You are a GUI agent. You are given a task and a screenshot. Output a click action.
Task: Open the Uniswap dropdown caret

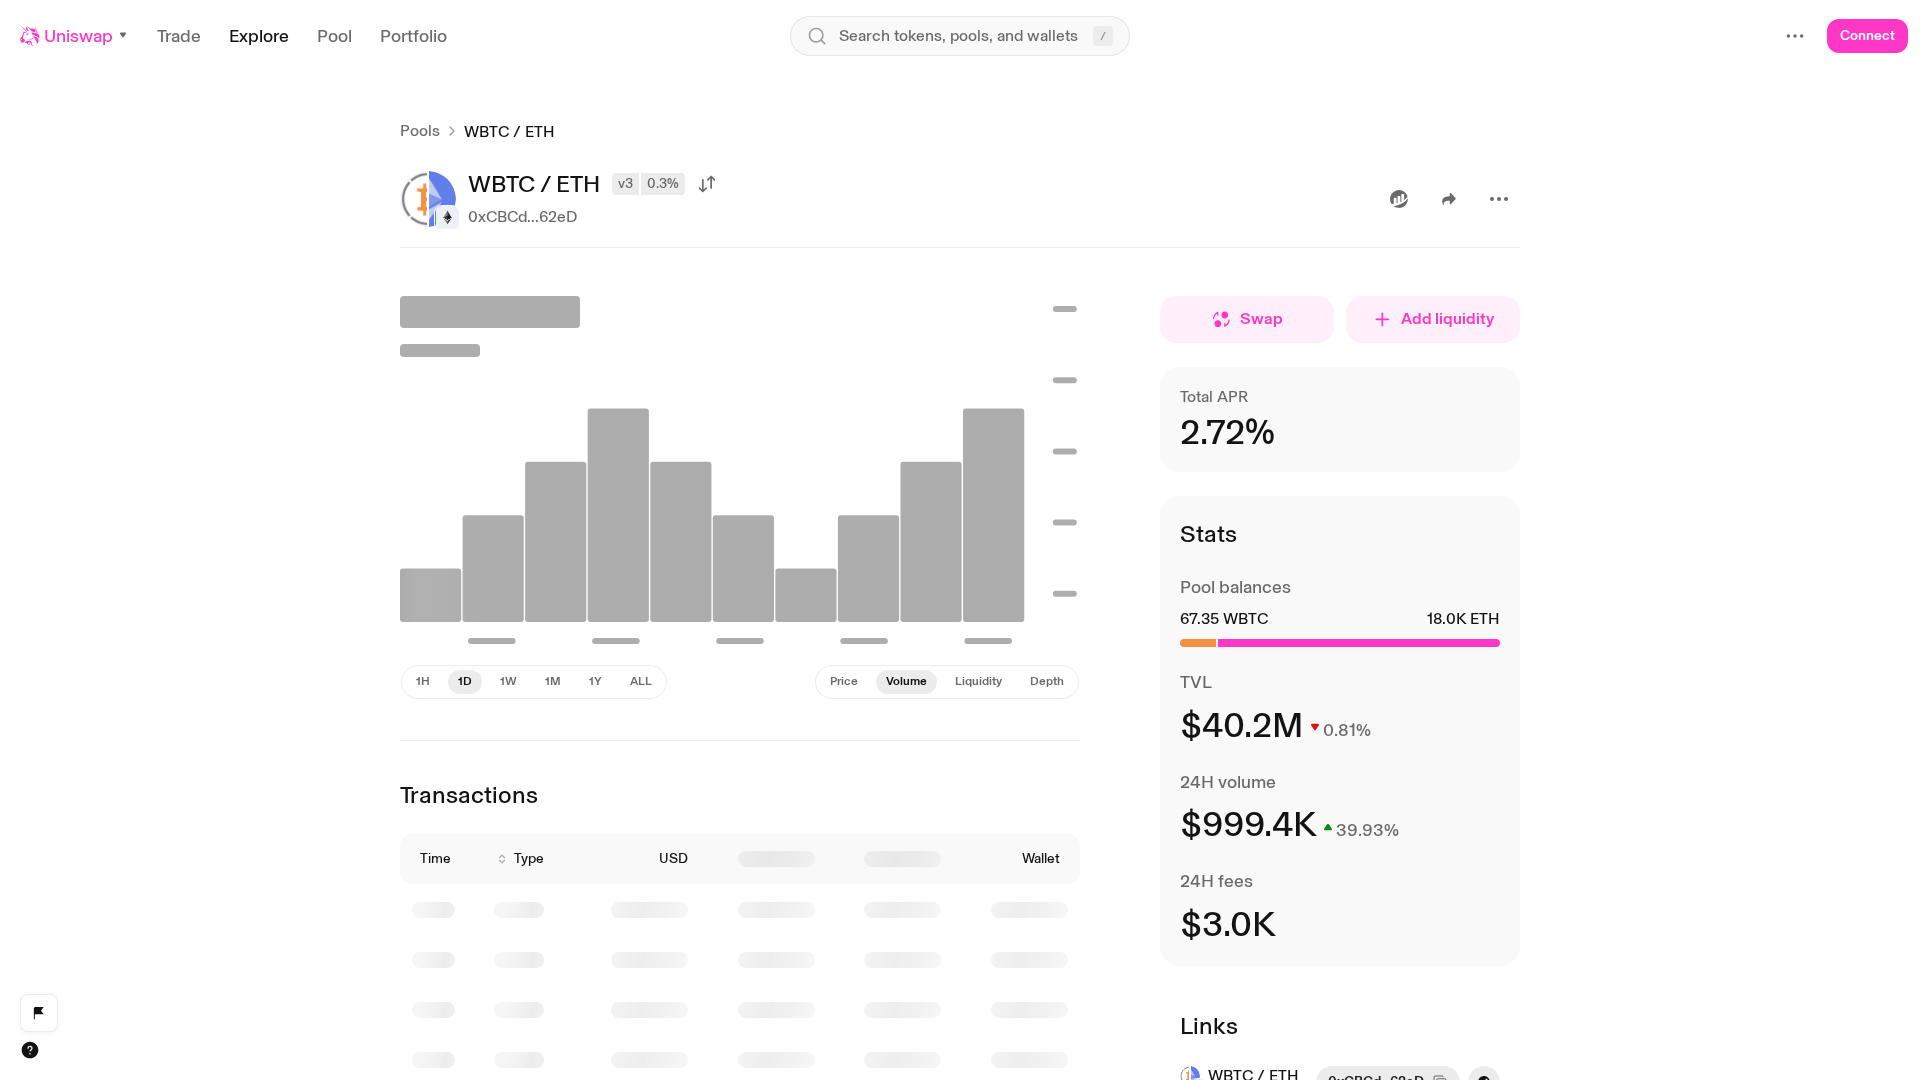point(123,36)
